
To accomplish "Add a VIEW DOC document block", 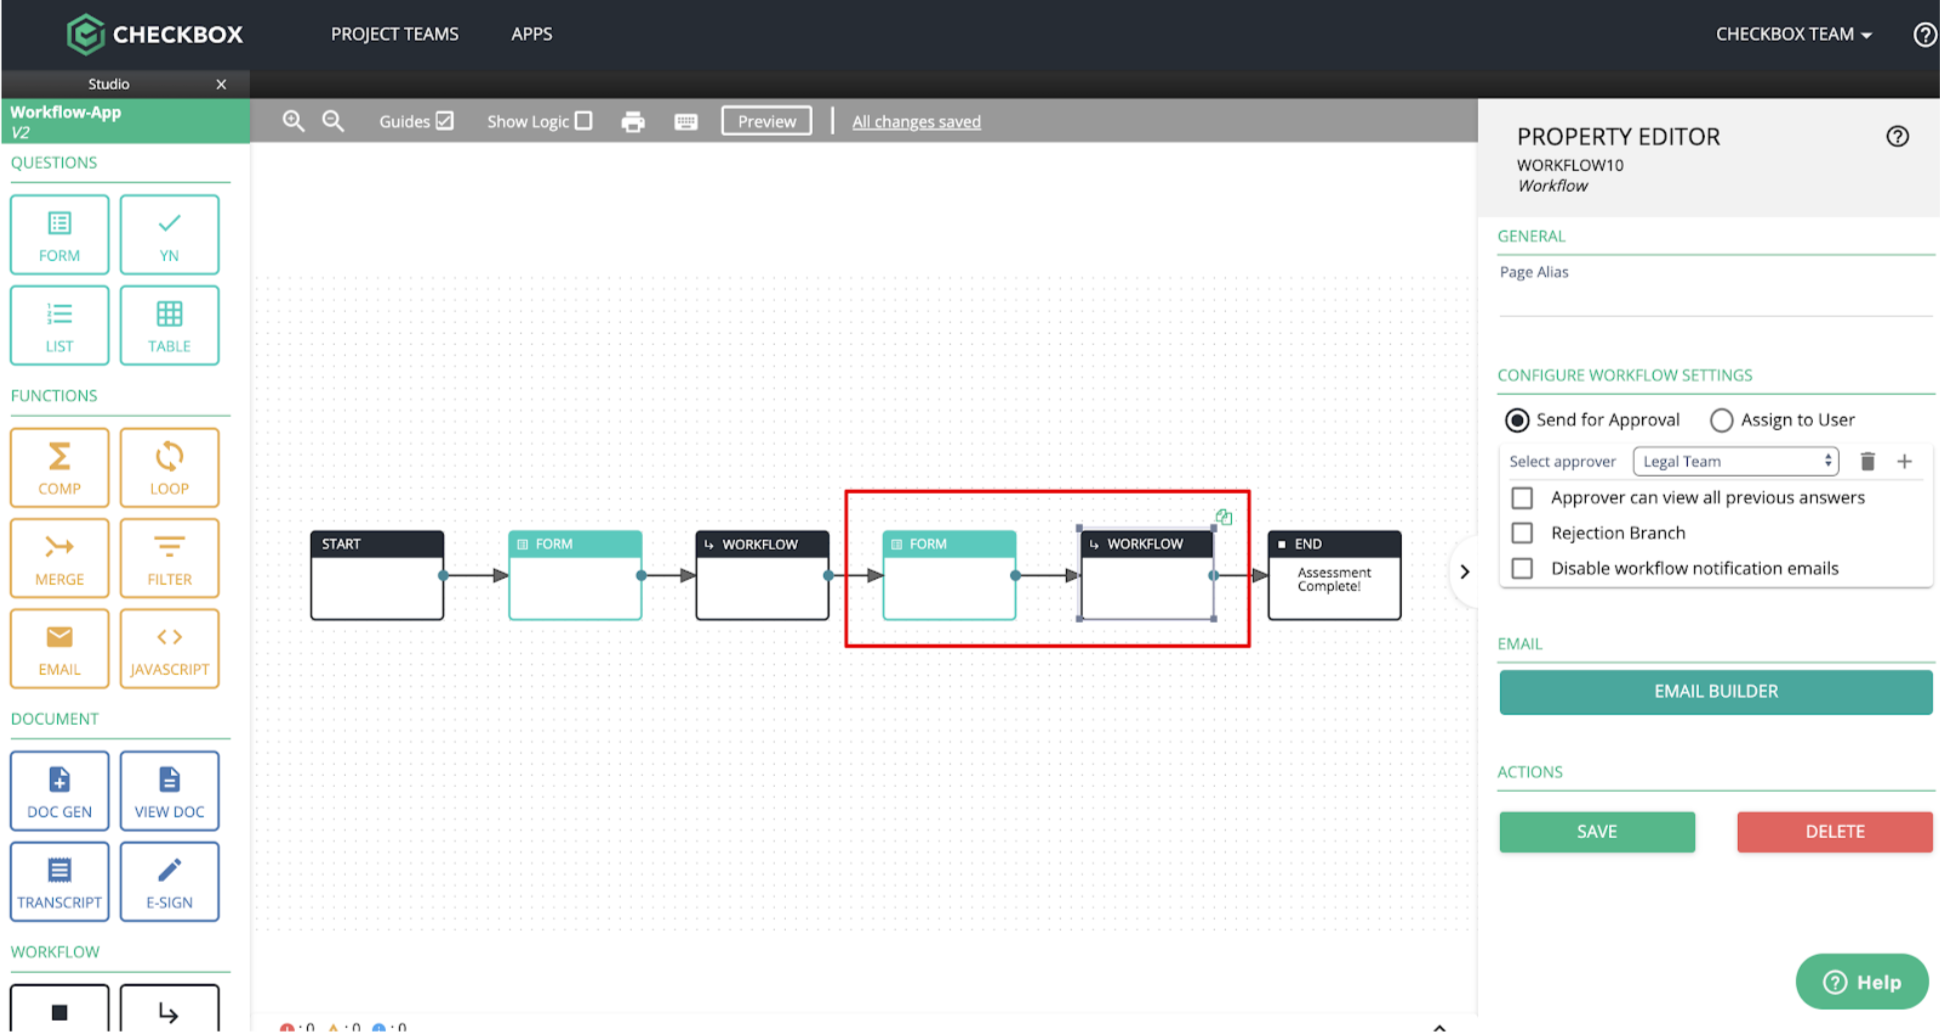I will point(169,791).
